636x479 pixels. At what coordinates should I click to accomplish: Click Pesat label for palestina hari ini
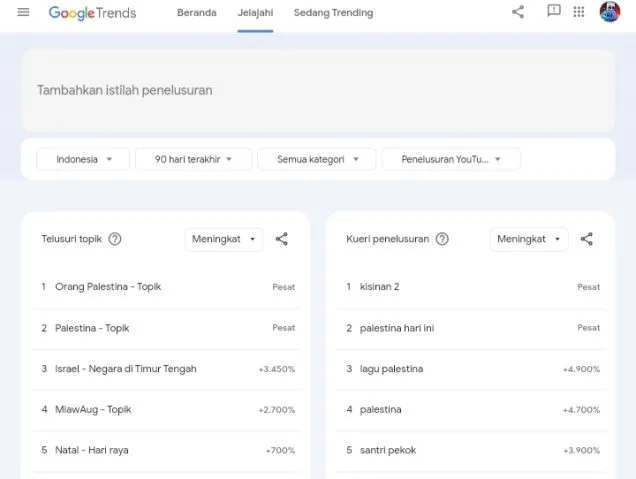589,328
